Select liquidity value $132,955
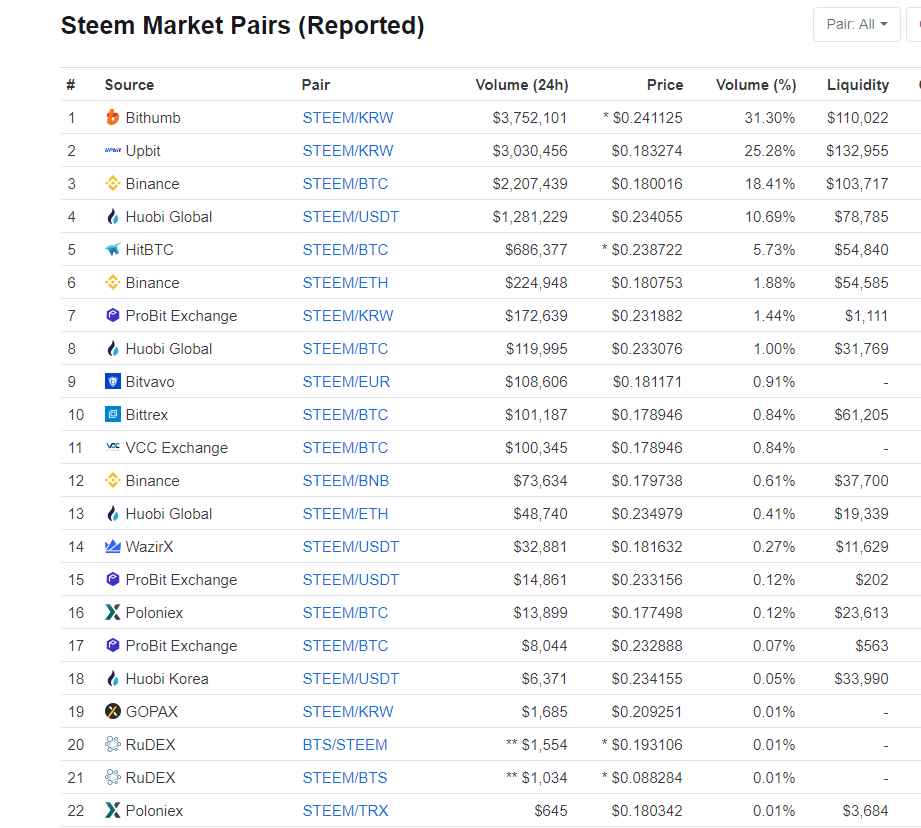This screenshot has height=828, width=921. tap(857, 150)
